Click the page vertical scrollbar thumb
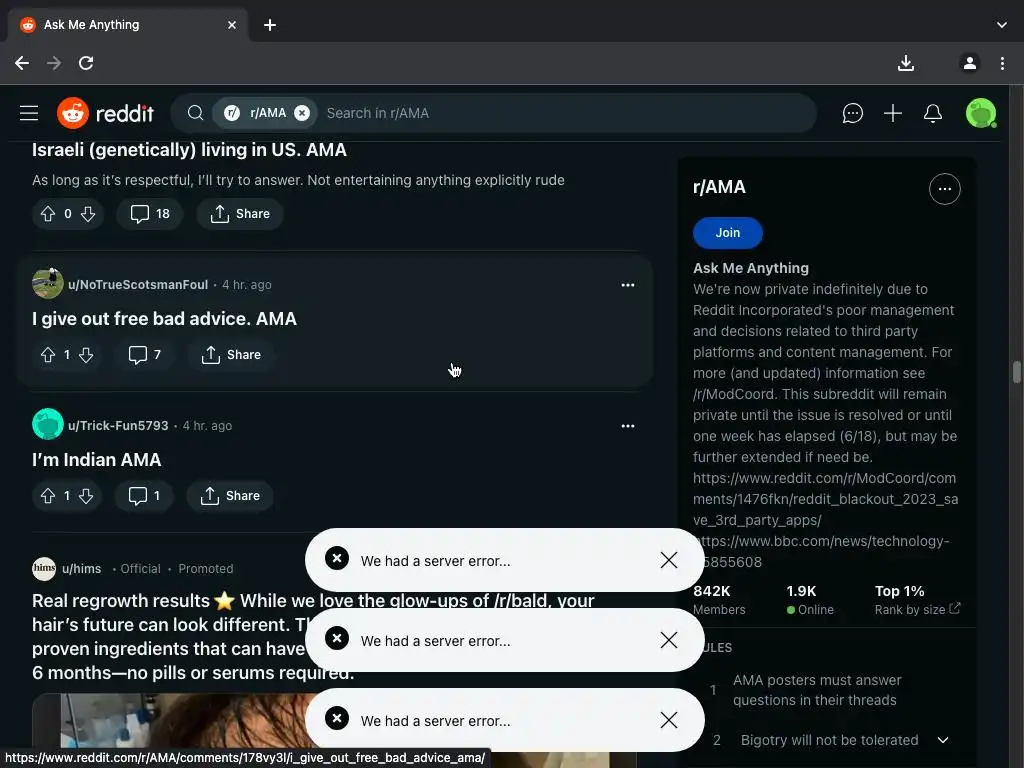The image size is (1024, 768). tap(1017, 372)
